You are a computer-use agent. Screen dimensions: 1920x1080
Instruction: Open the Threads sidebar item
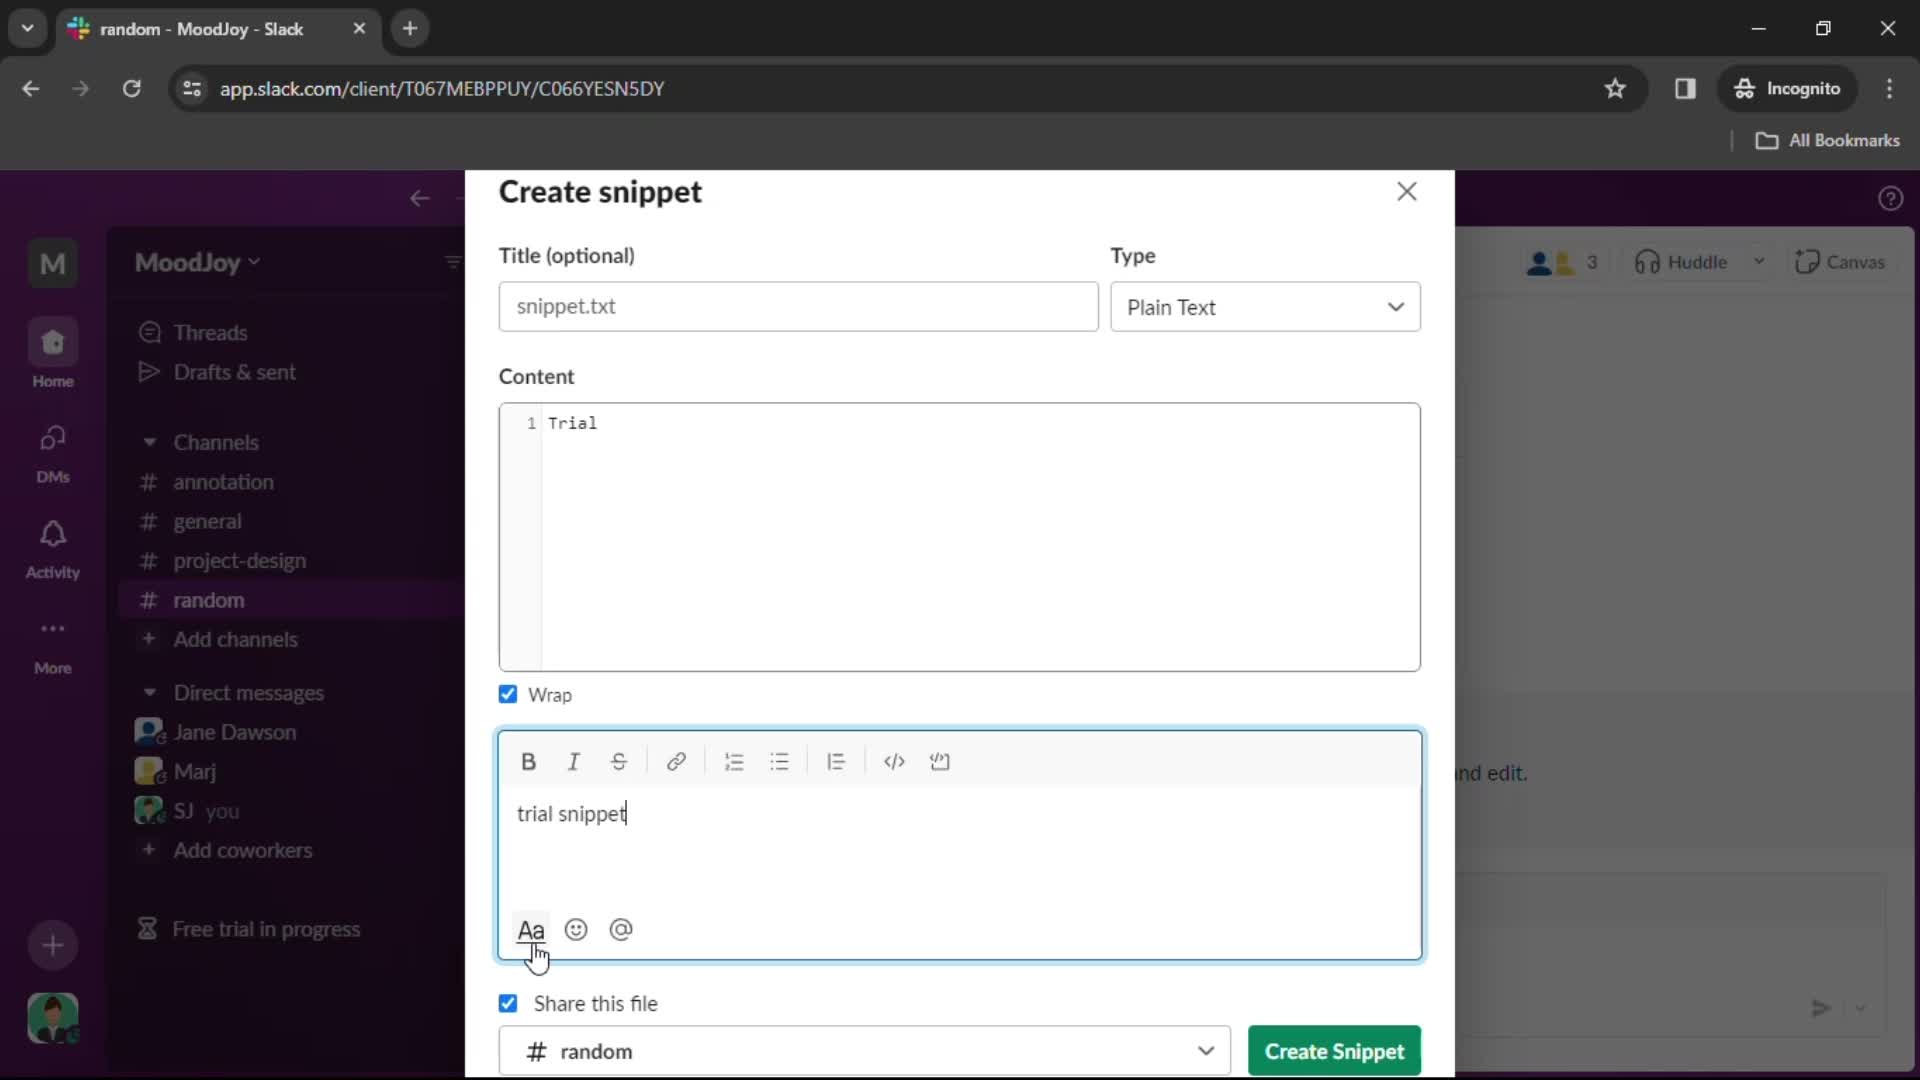point(210,331)
